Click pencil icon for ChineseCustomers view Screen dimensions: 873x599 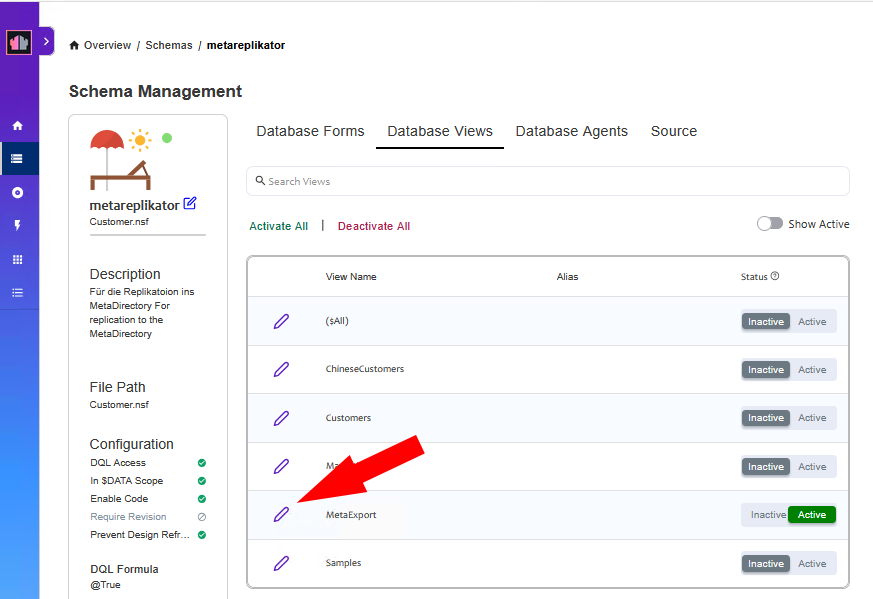click(281, 369)
